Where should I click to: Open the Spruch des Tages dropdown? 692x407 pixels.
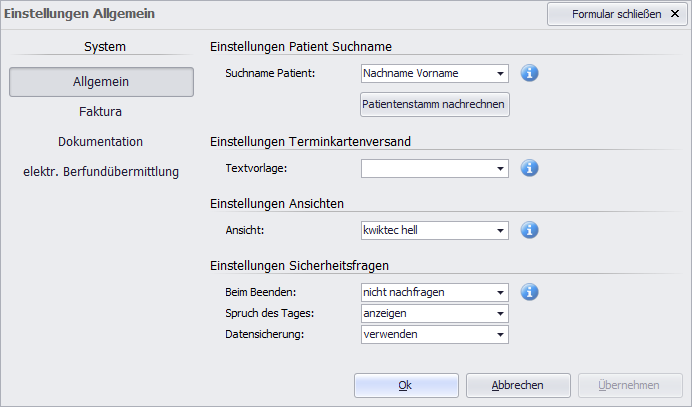point(435,313)
